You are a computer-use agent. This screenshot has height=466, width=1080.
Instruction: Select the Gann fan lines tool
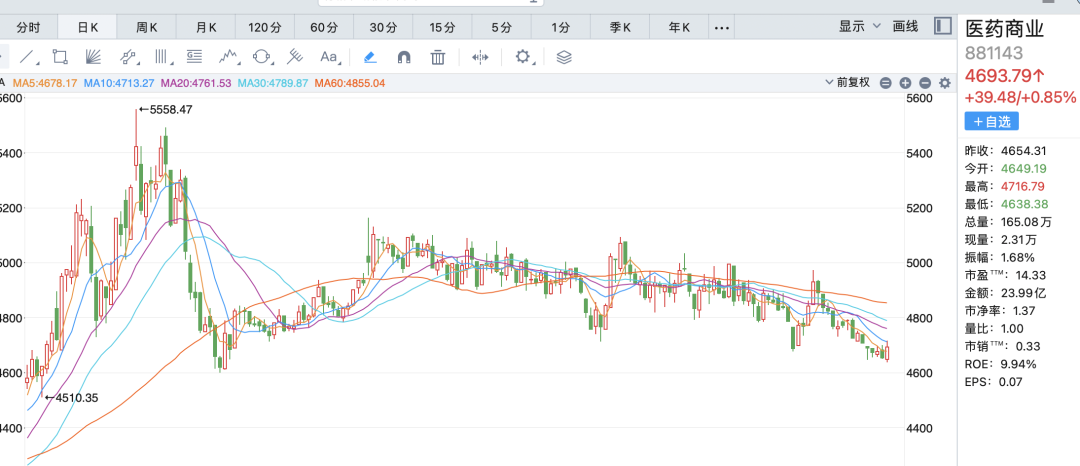click(94, 56)
